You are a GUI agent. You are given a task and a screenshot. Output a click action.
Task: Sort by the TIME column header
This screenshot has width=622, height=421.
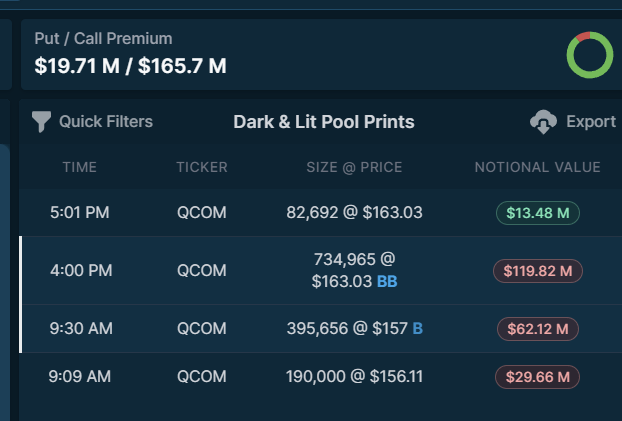80,167
